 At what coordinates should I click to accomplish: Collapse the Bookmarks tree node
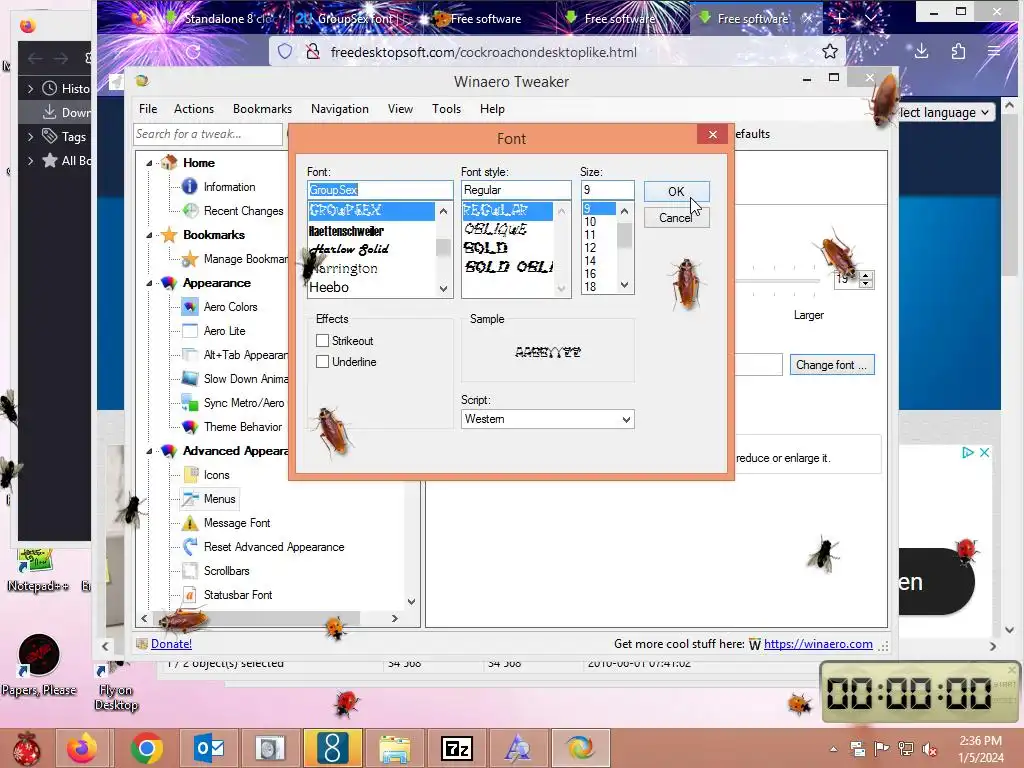point(149,235)
